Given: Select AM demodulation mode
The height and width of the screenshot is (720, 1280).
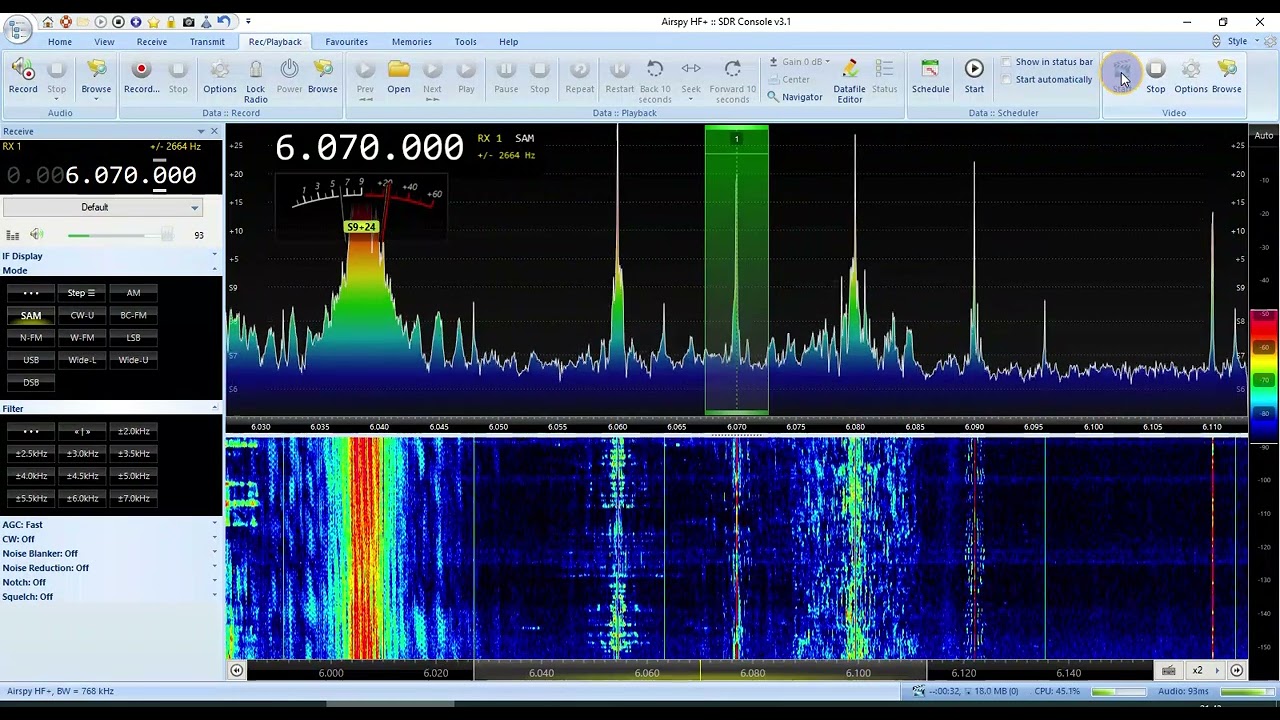Looking at the screenshot, I should coord(133,293).
